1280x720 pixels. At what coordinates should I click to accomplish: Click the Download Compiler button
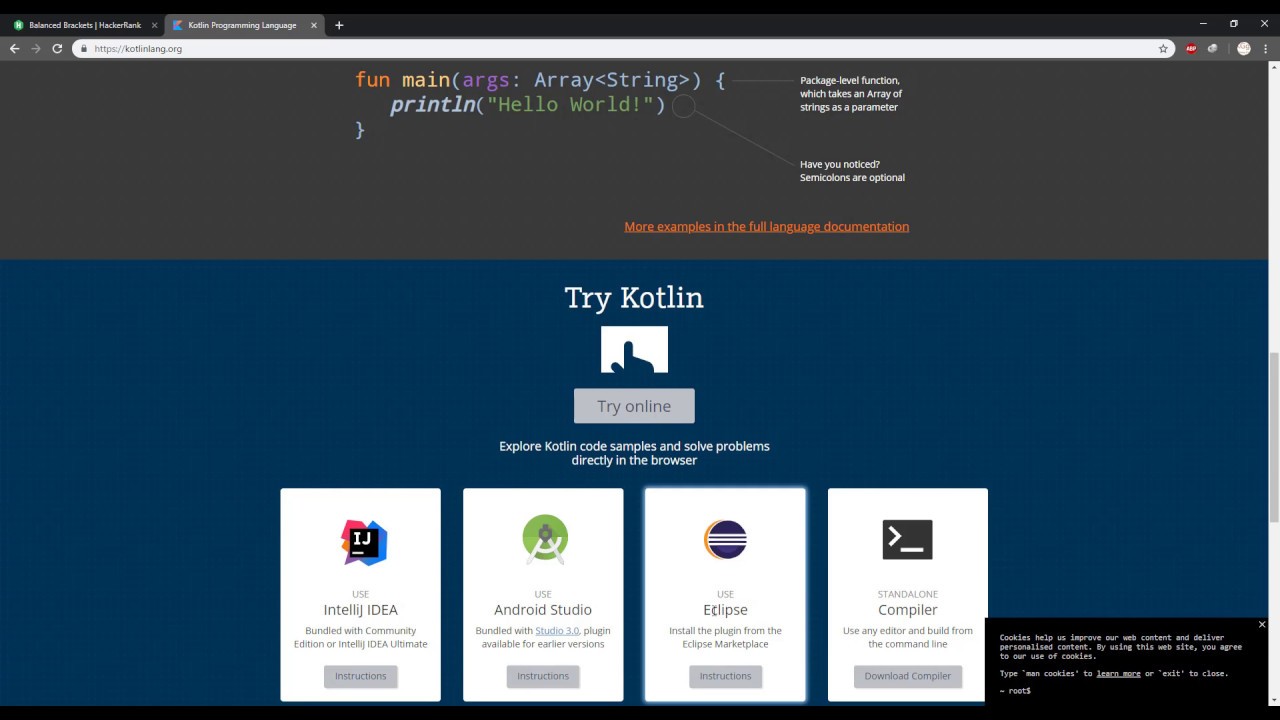click(x=908, y=676)
